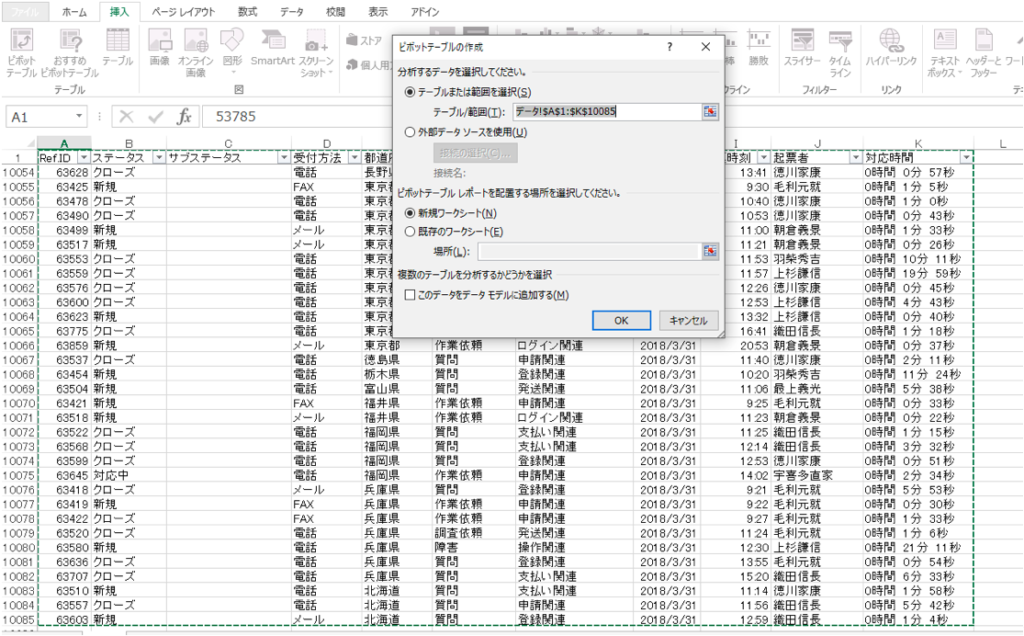Select '外部データ ソースを使用' radio button
This screenshot has width=1024, height=636.
(410, 132)
